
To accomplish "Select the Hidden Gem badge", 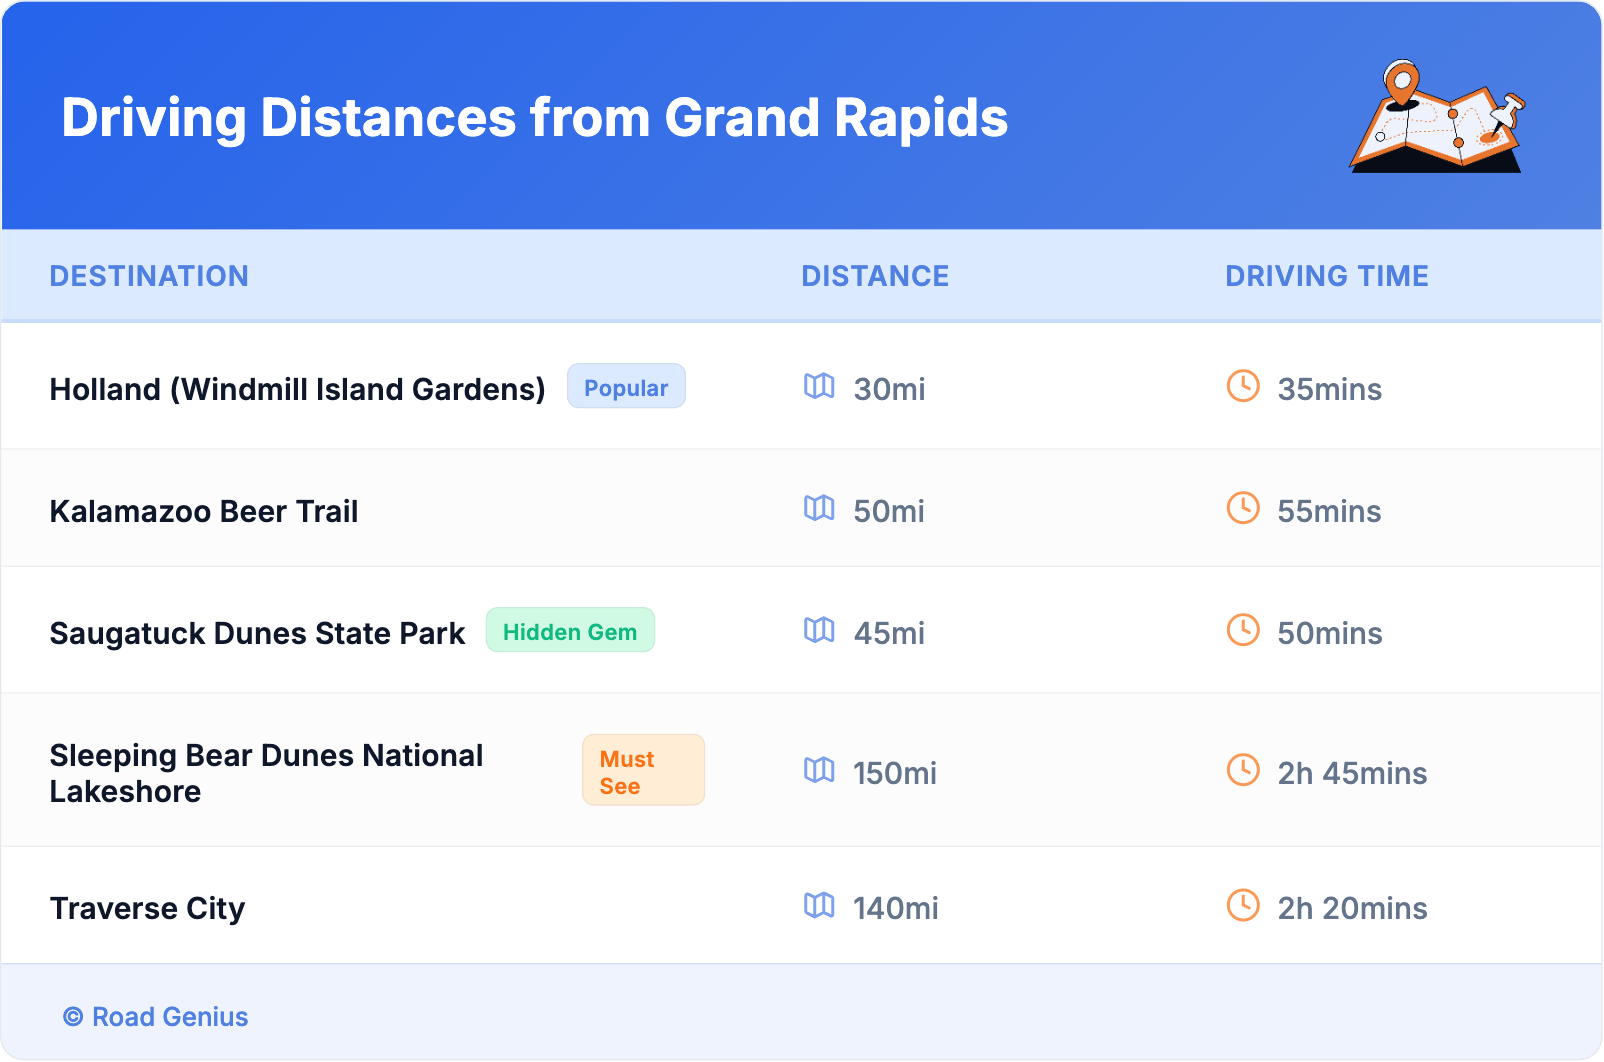I will [x=570, y=631].
